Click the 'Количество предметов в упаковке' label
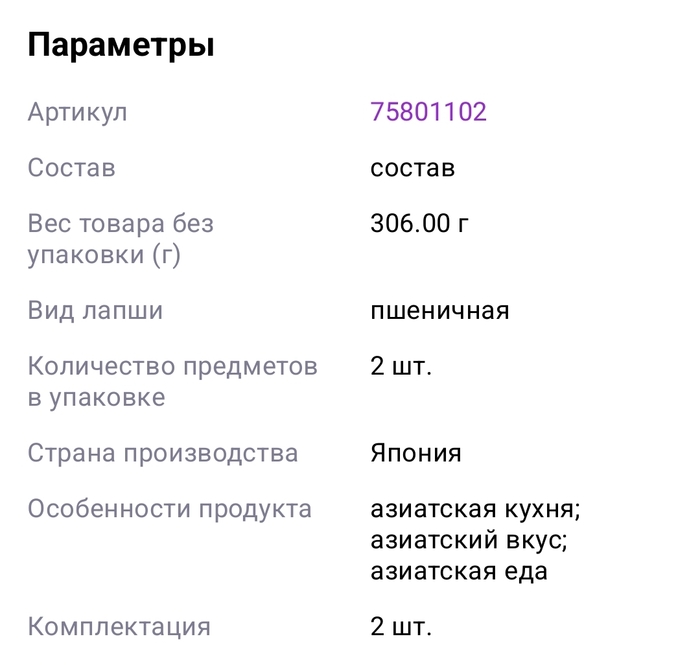Image resolution: width=700 pixels, height=665 pixels. click(172, 382)
